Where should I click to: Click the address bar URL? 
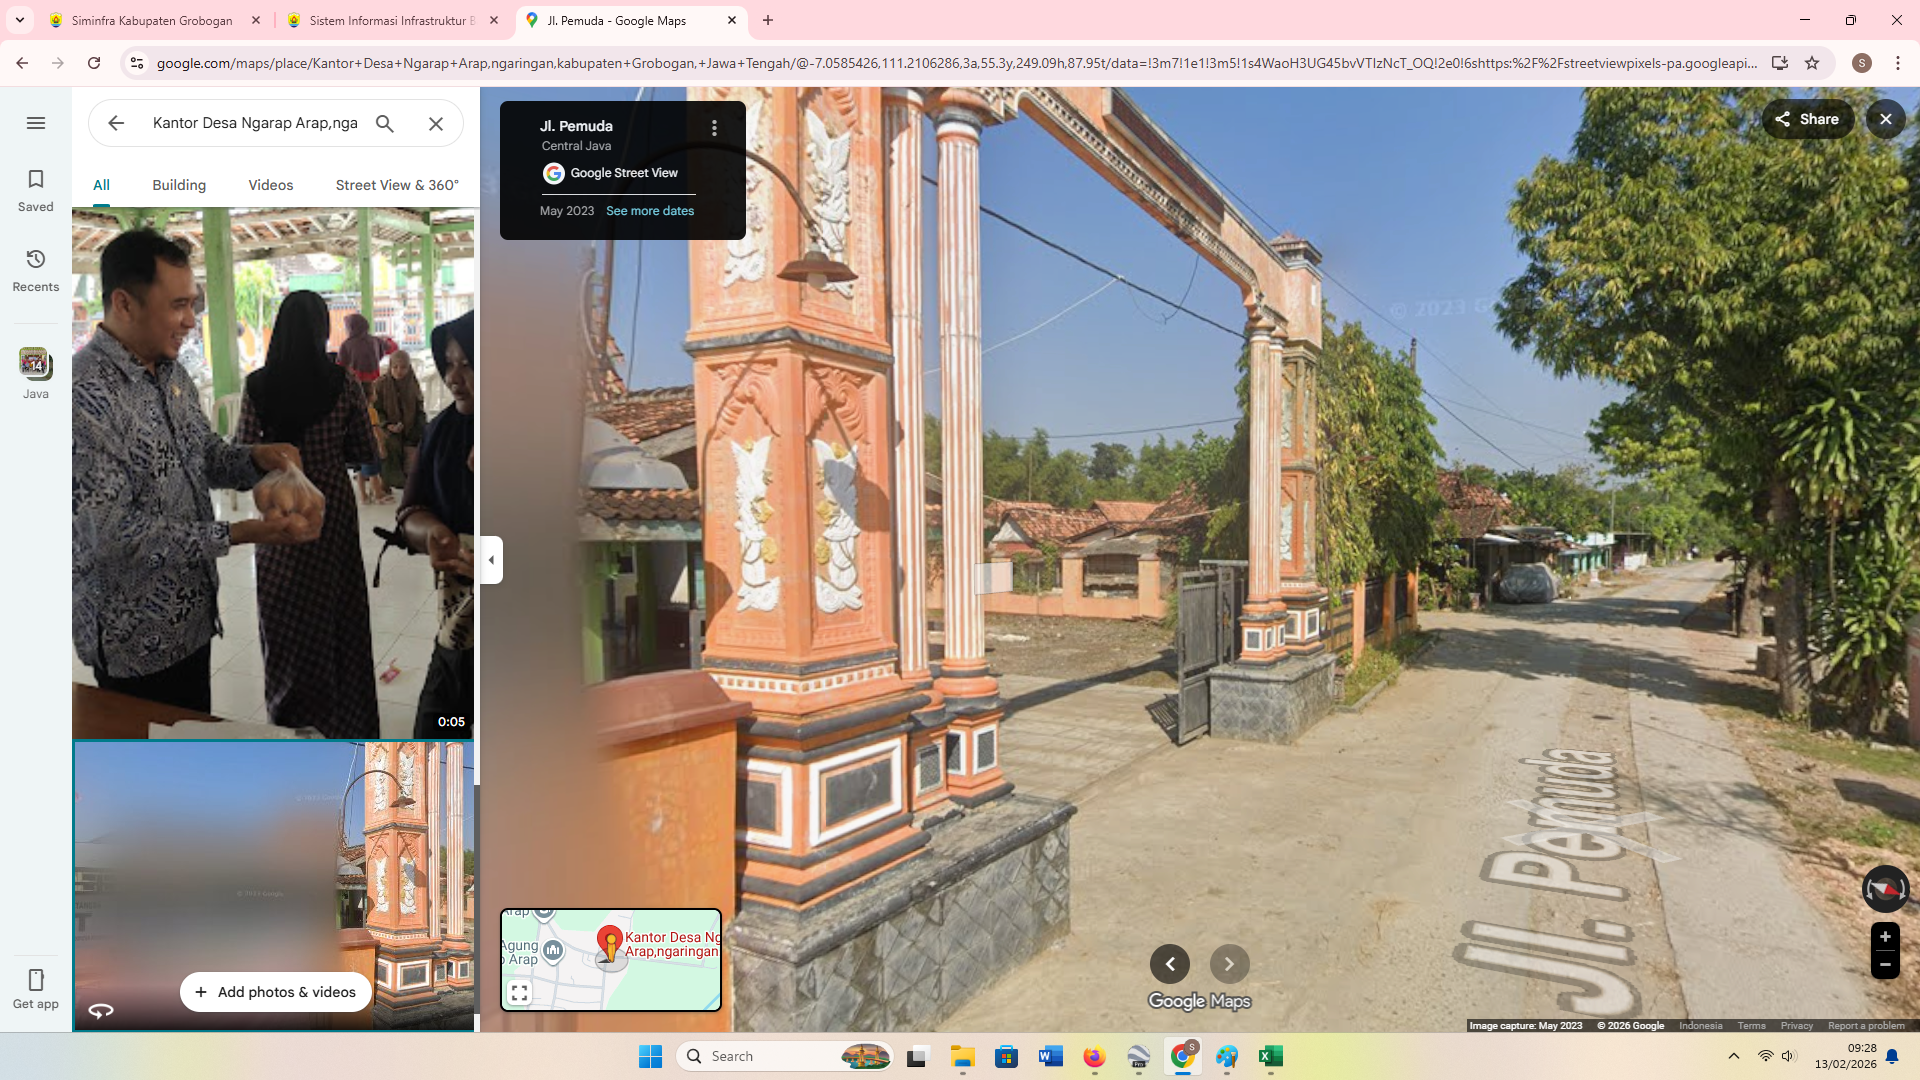click(955, 63)
